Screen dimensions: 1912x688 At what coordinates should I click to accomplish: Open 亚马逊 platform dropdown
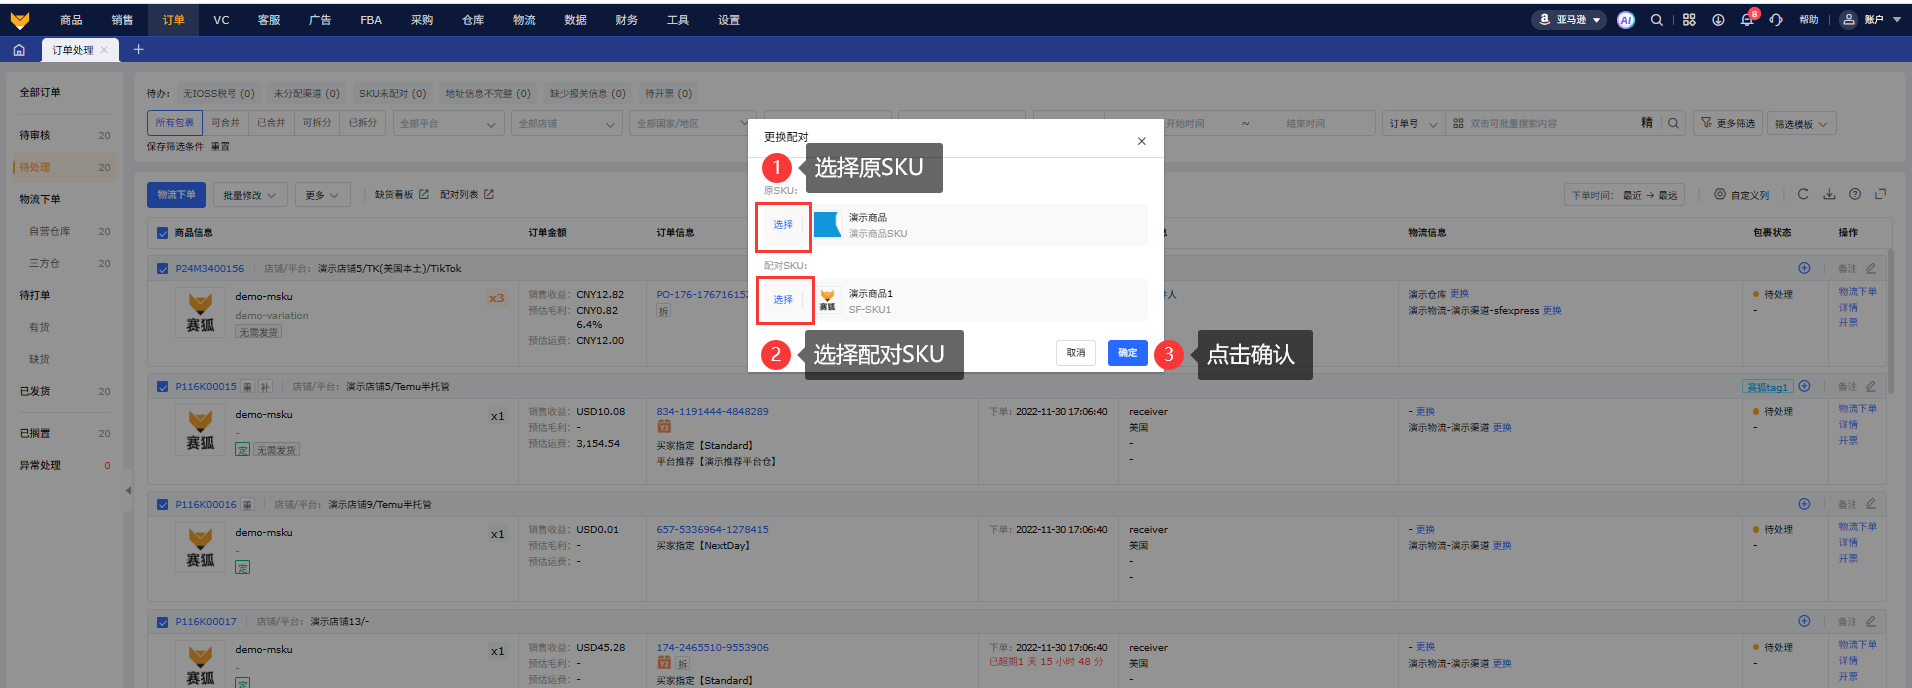pyautogui.click(x=1569, y=20)
